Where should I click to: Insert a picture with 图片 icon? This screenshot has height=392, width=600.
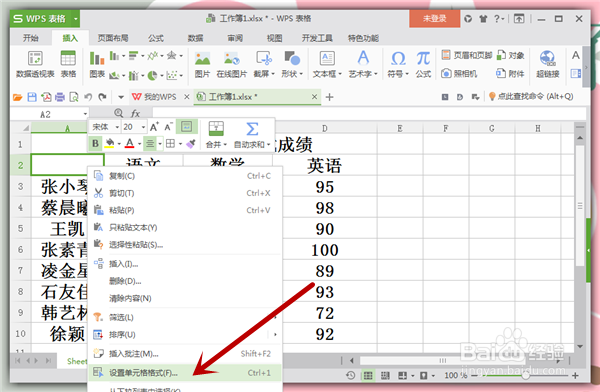202,64
